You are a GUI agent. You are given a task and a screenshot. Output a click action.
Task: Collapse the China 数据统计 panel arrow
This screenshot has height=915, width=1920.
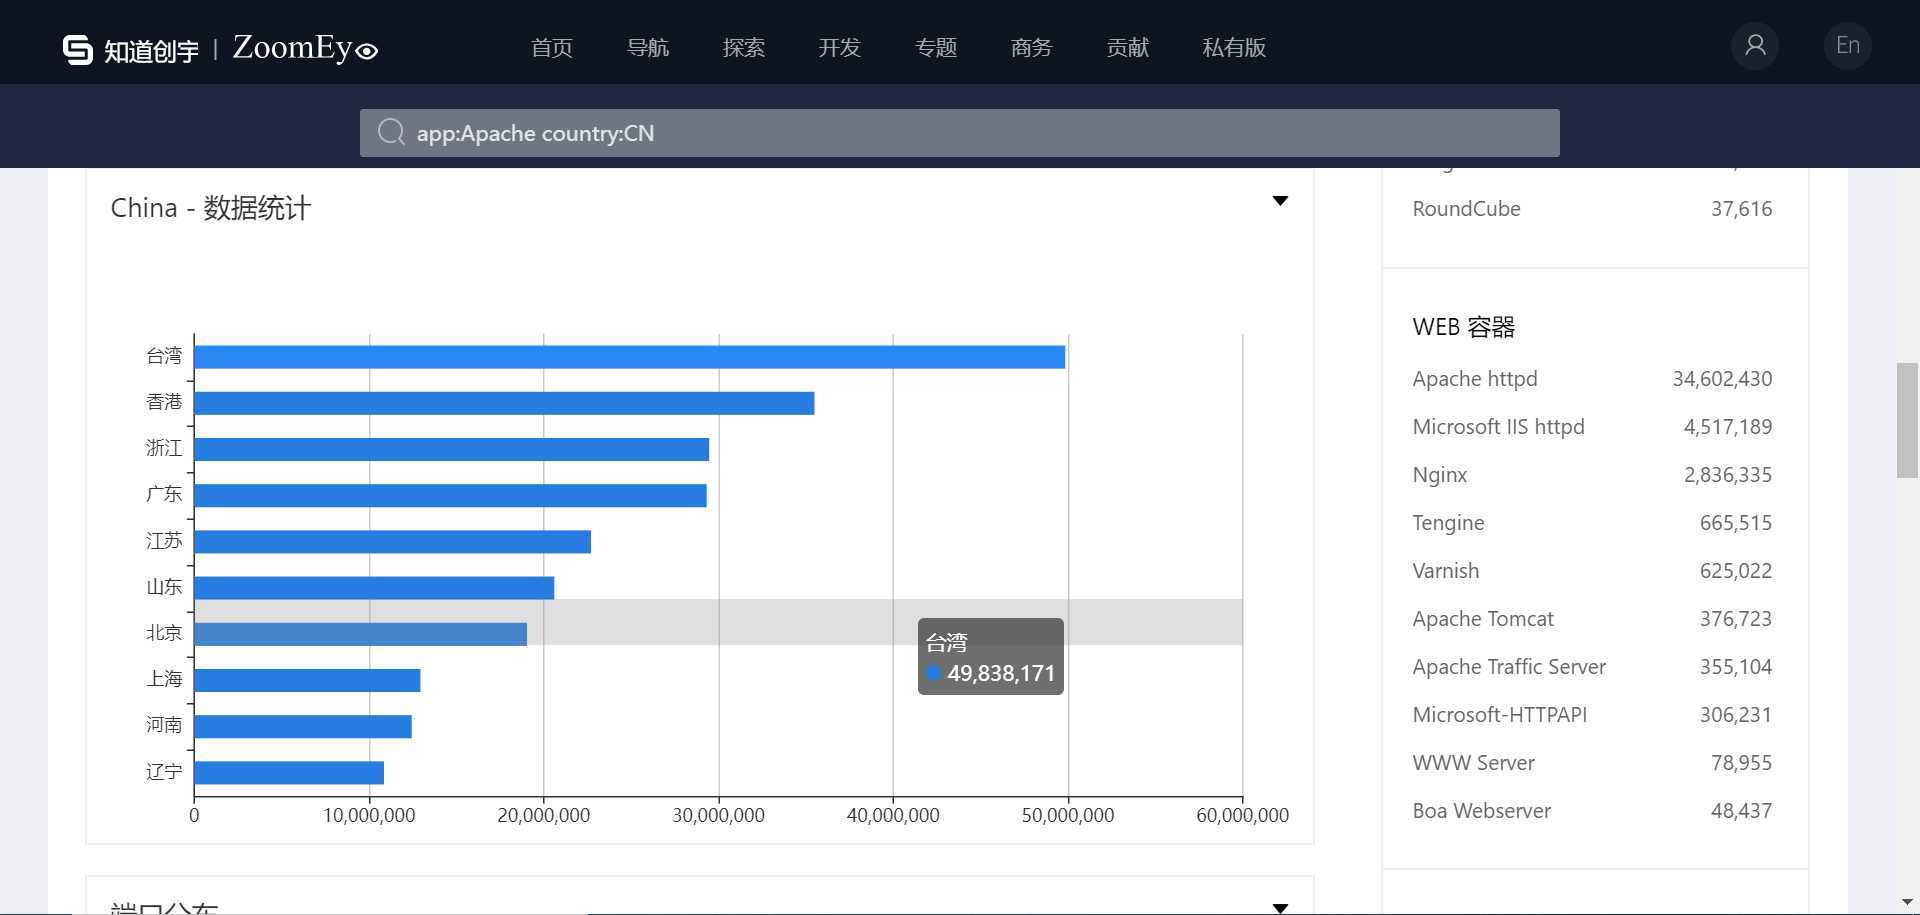coord(1280,201)
